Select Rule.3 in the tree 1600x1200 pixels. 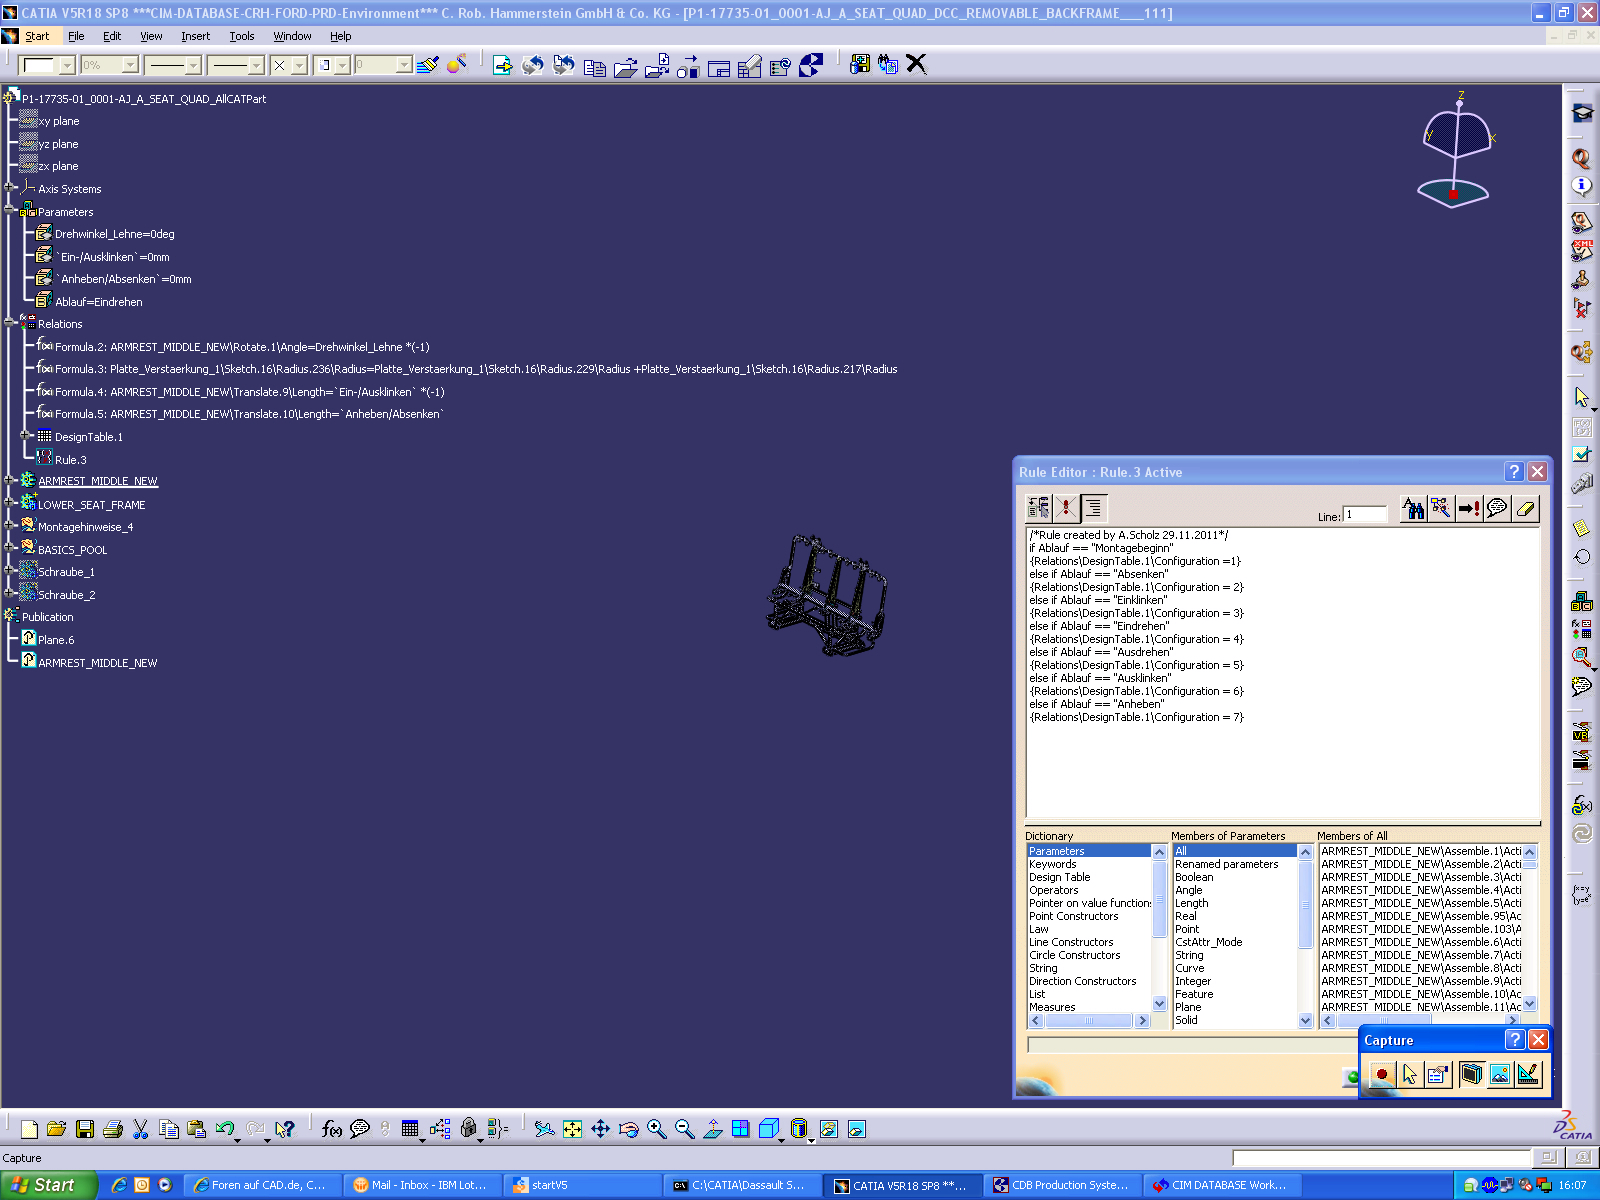(x=70, y=460)
